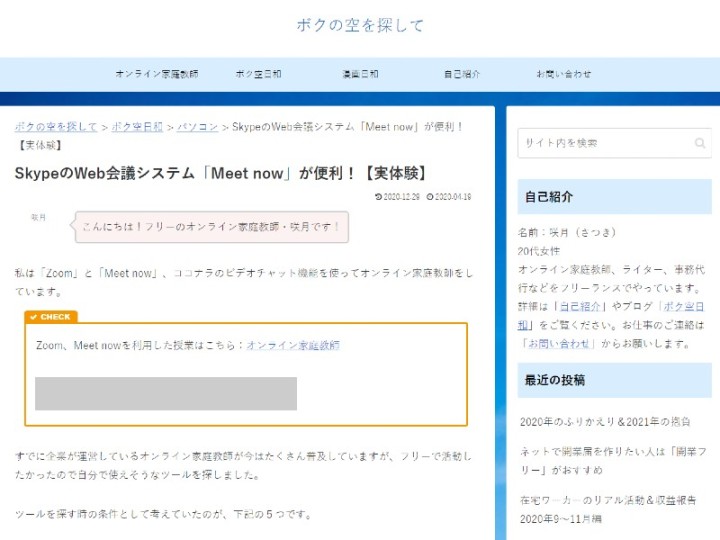This screenshot has width=720, height=540.
Task: Follow the ボク空日和 breadcrumb link
Action: 137,127
